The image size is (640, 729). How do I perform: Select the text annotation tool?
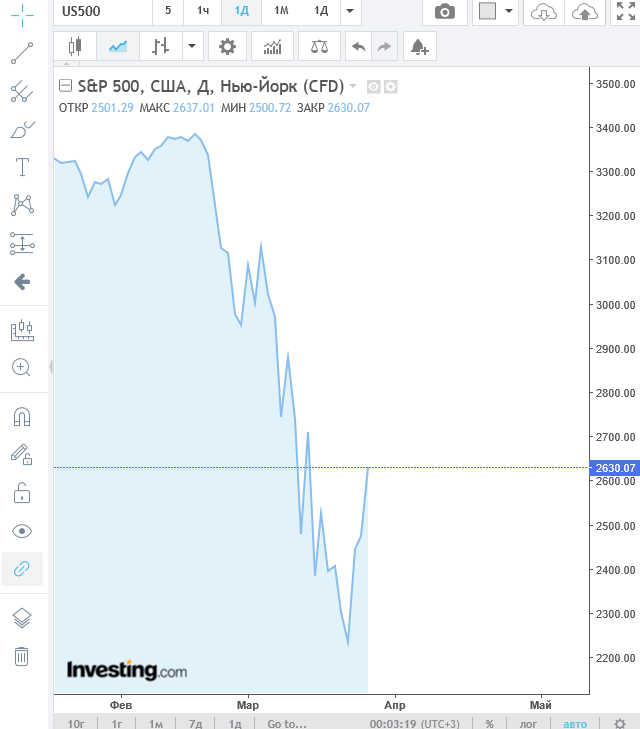tap(22, 167)
